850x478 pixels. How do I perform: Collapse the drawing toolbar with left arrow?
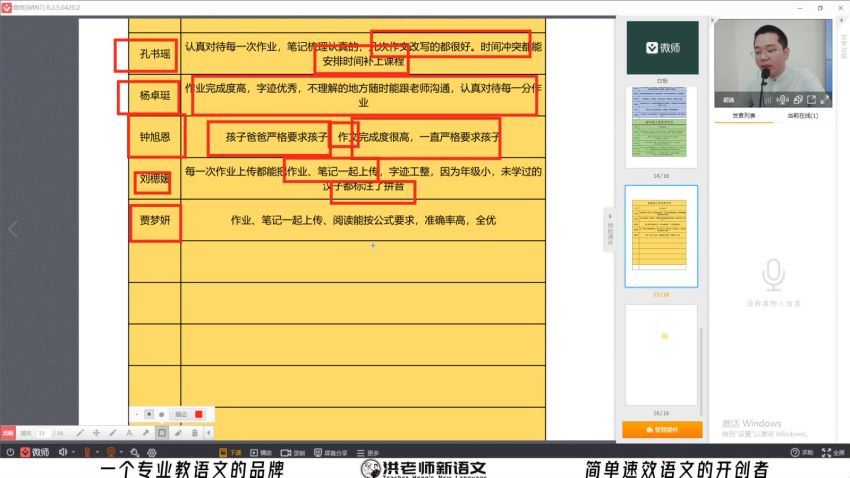[209, 433]
